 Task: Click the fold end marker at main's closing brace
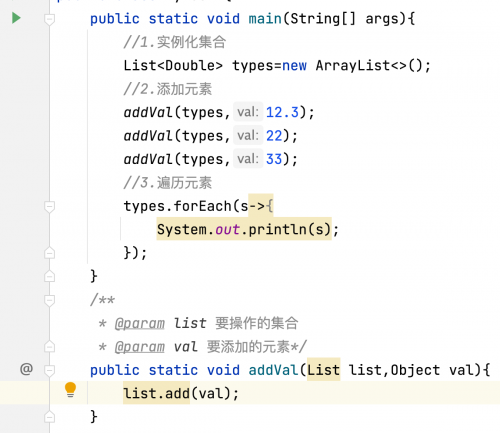(x=49, y=276)
